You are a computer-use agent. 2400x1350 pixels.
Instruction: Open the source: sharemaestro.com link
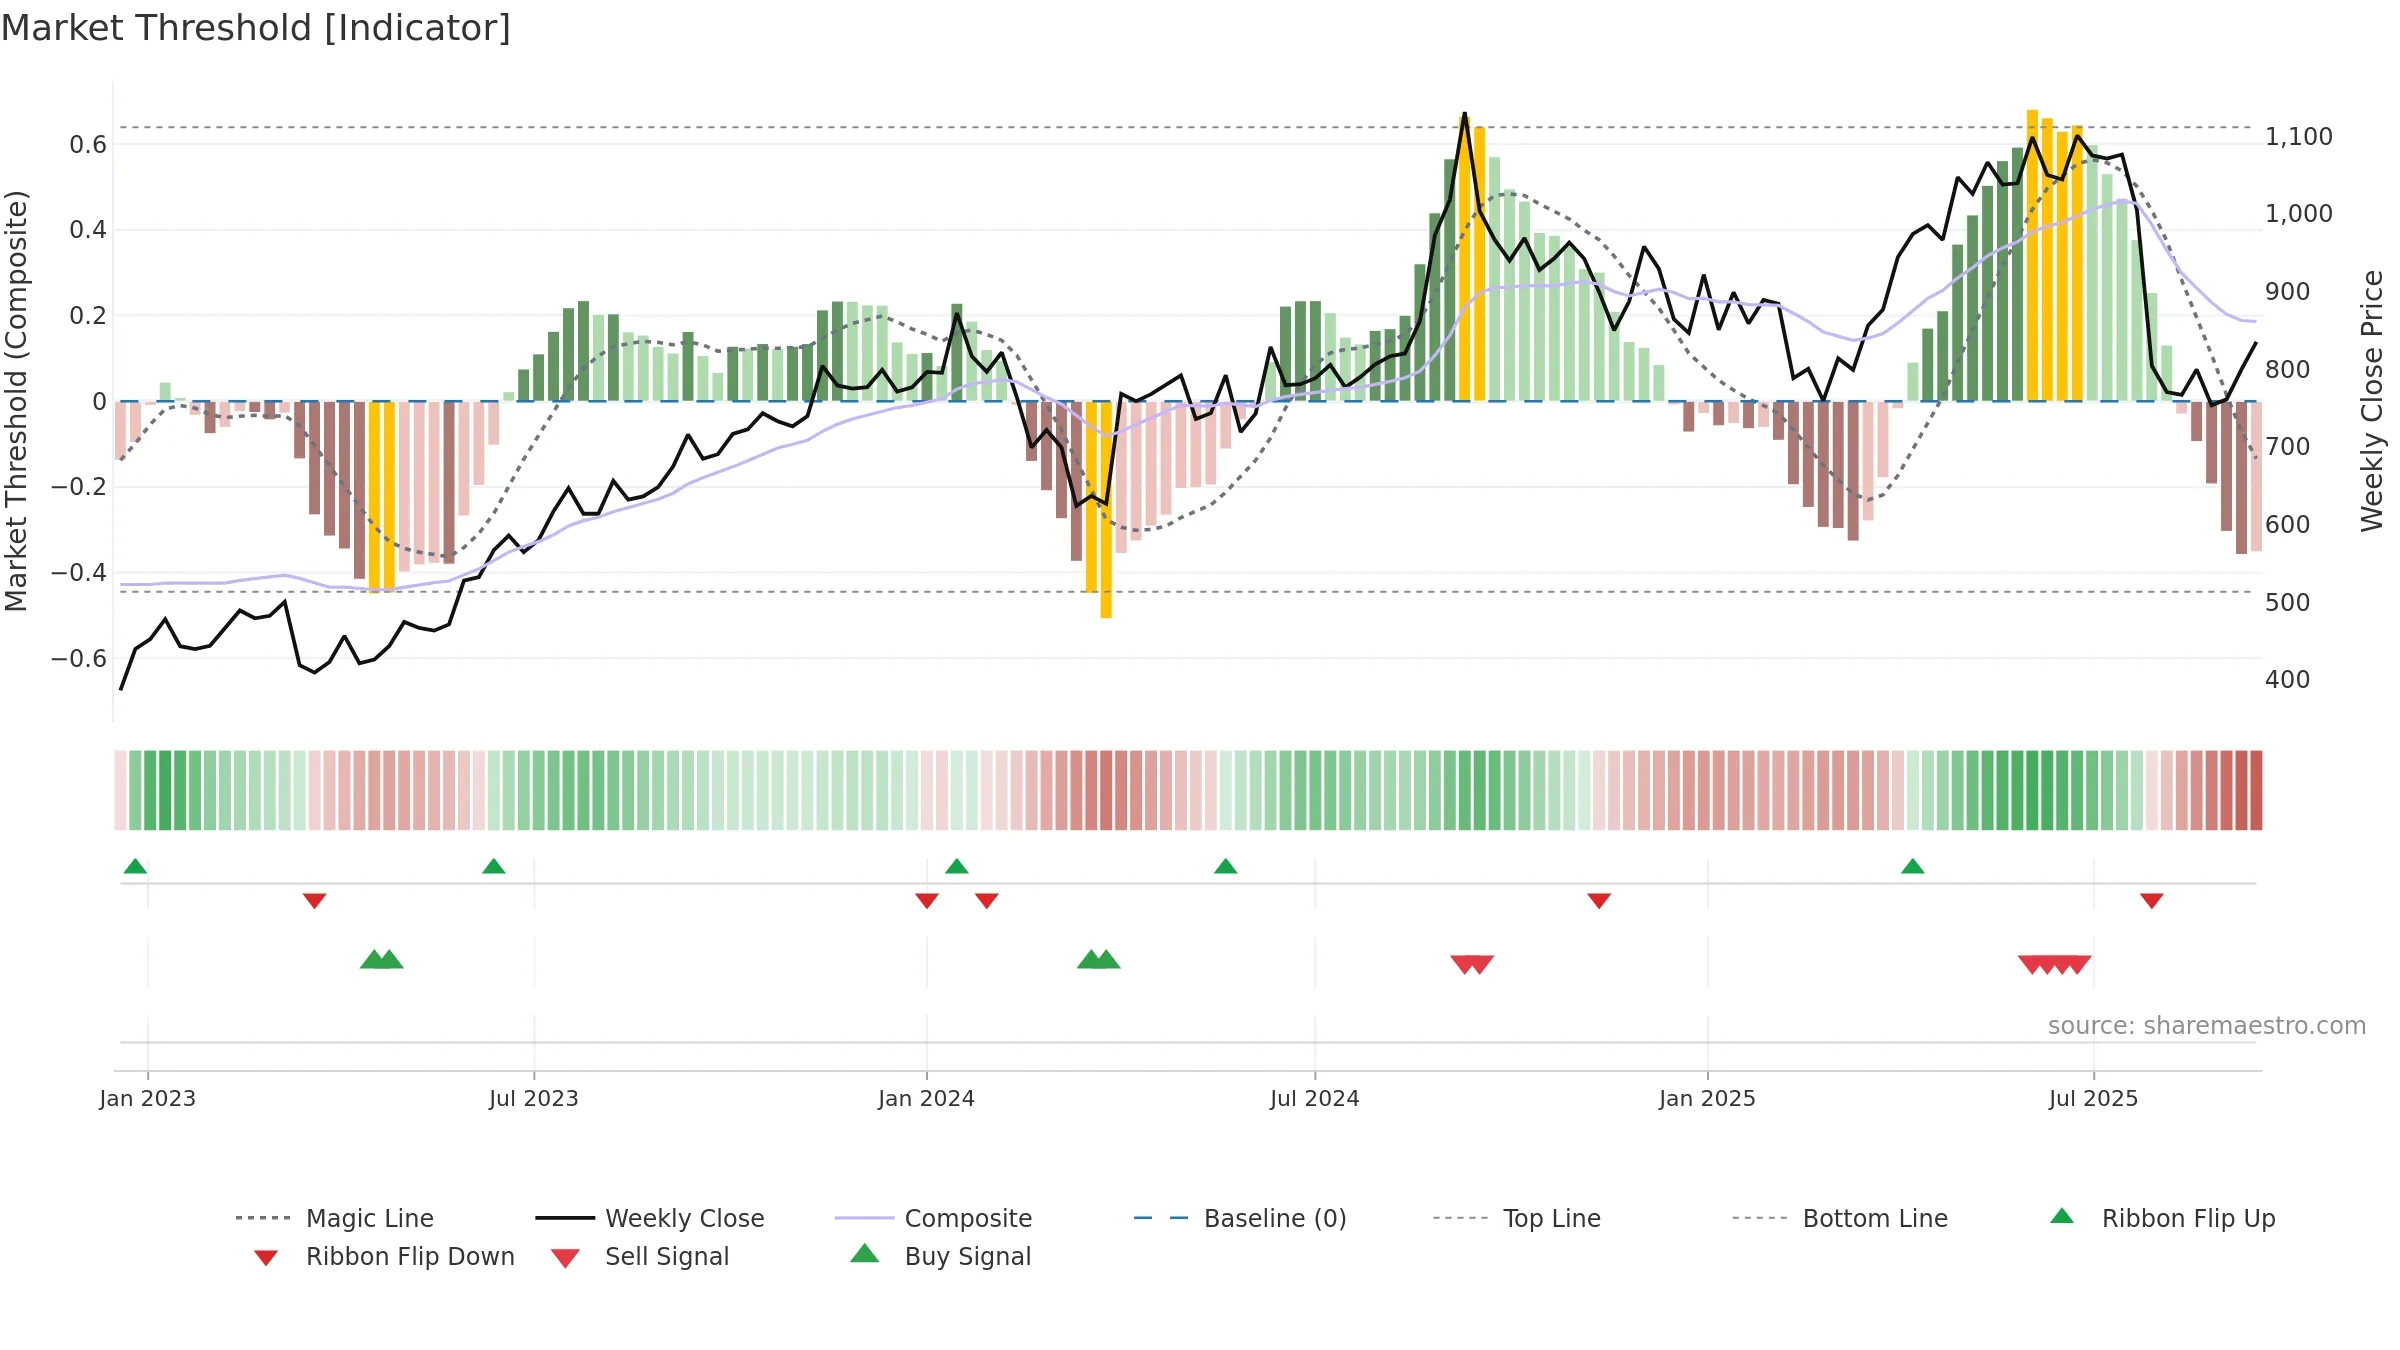(2207, 1026)
